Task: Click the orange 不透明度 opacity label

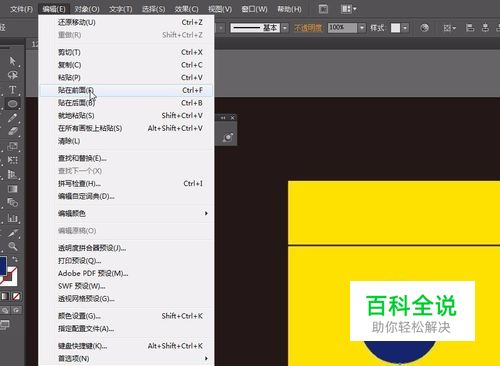Action: coord(309,28)
